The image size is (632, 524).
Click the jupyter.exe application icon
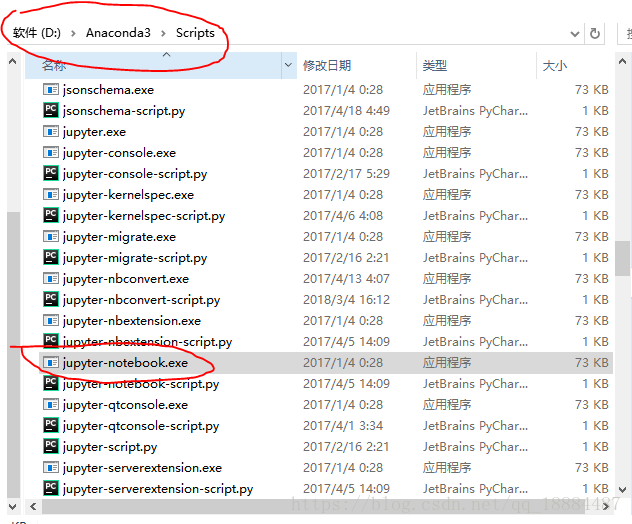pos(51,131)
